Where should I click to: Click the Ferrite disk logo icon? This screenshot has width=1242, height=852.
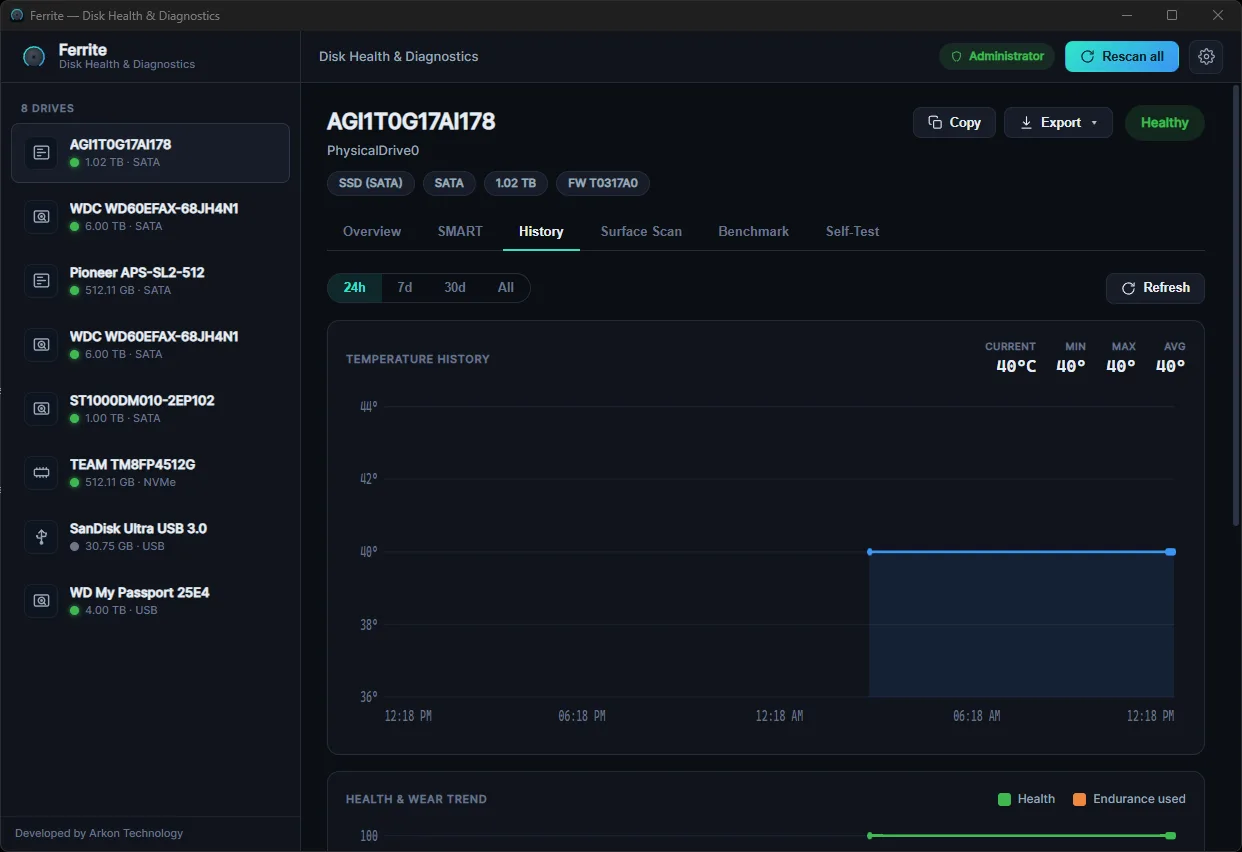tap(34, 57)
